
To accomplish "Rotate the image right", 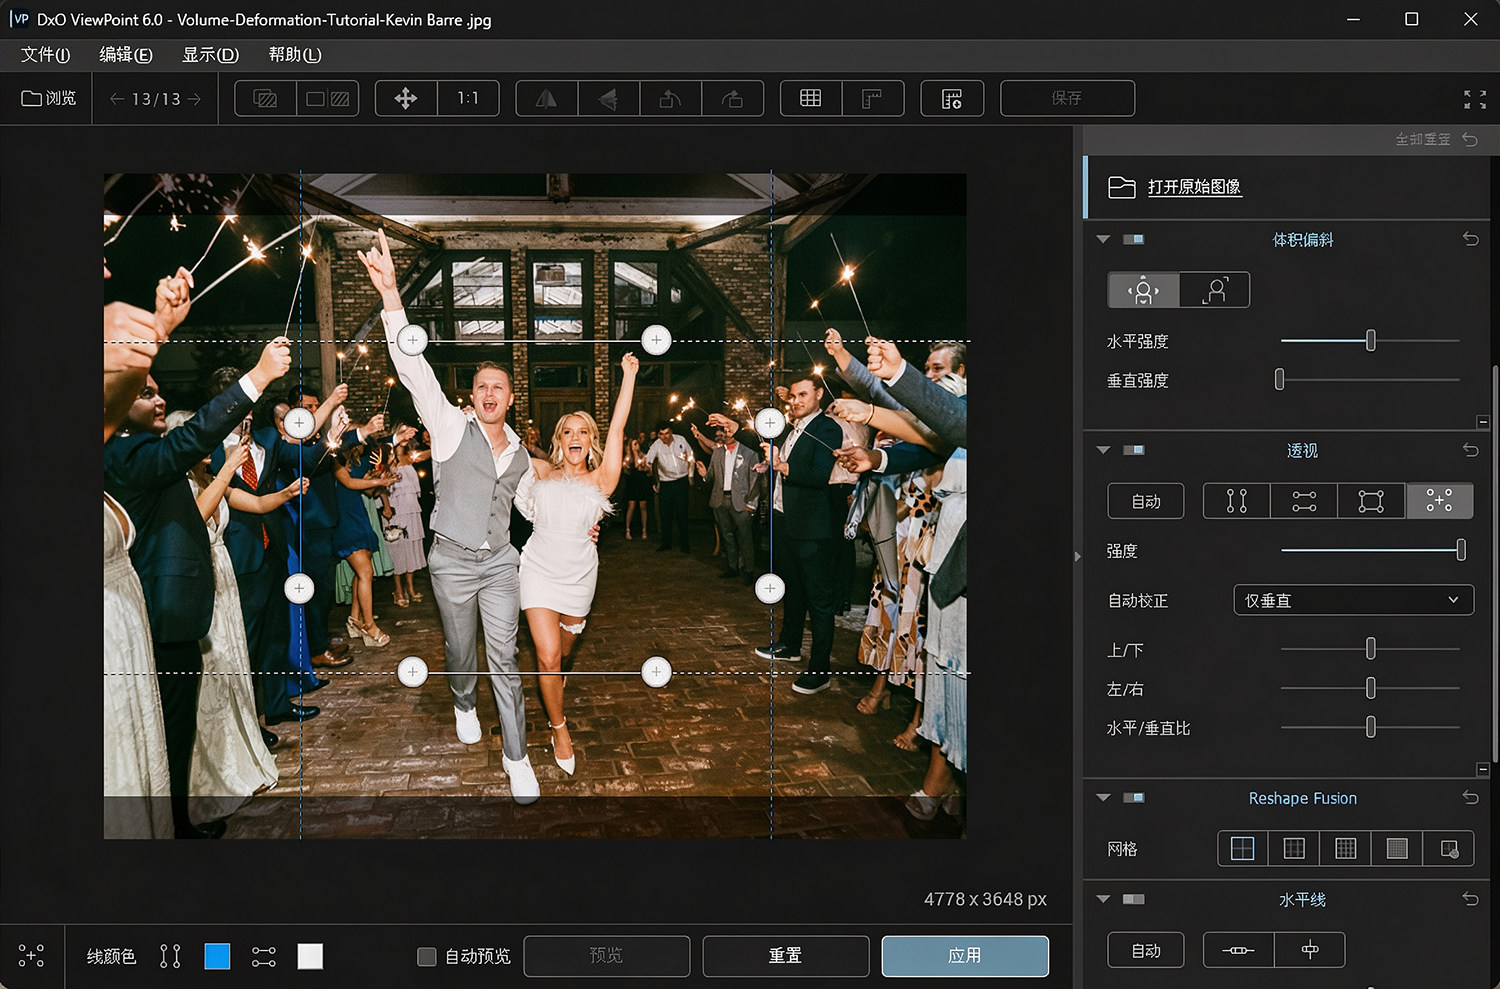I will coord(732,98).
